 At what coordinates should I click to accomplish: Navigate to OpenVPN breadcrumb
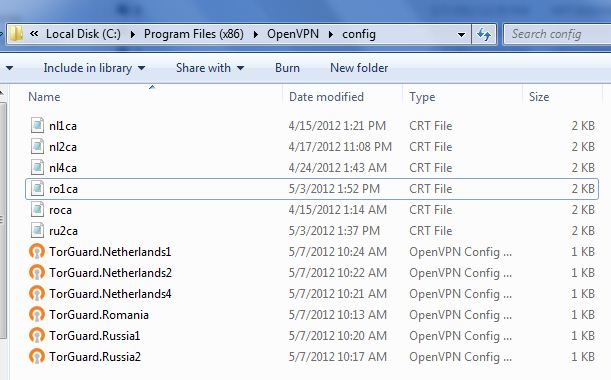[293, 34]
